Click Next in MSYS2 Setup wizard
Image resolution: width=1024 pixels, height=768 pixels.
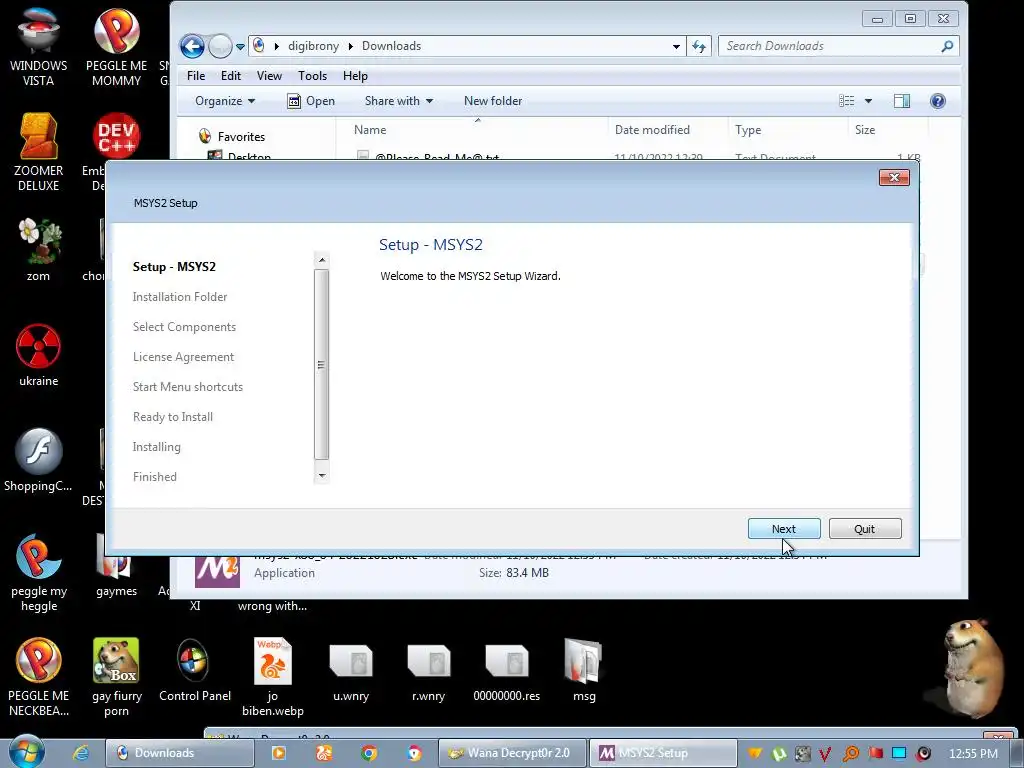click(784, 529)
